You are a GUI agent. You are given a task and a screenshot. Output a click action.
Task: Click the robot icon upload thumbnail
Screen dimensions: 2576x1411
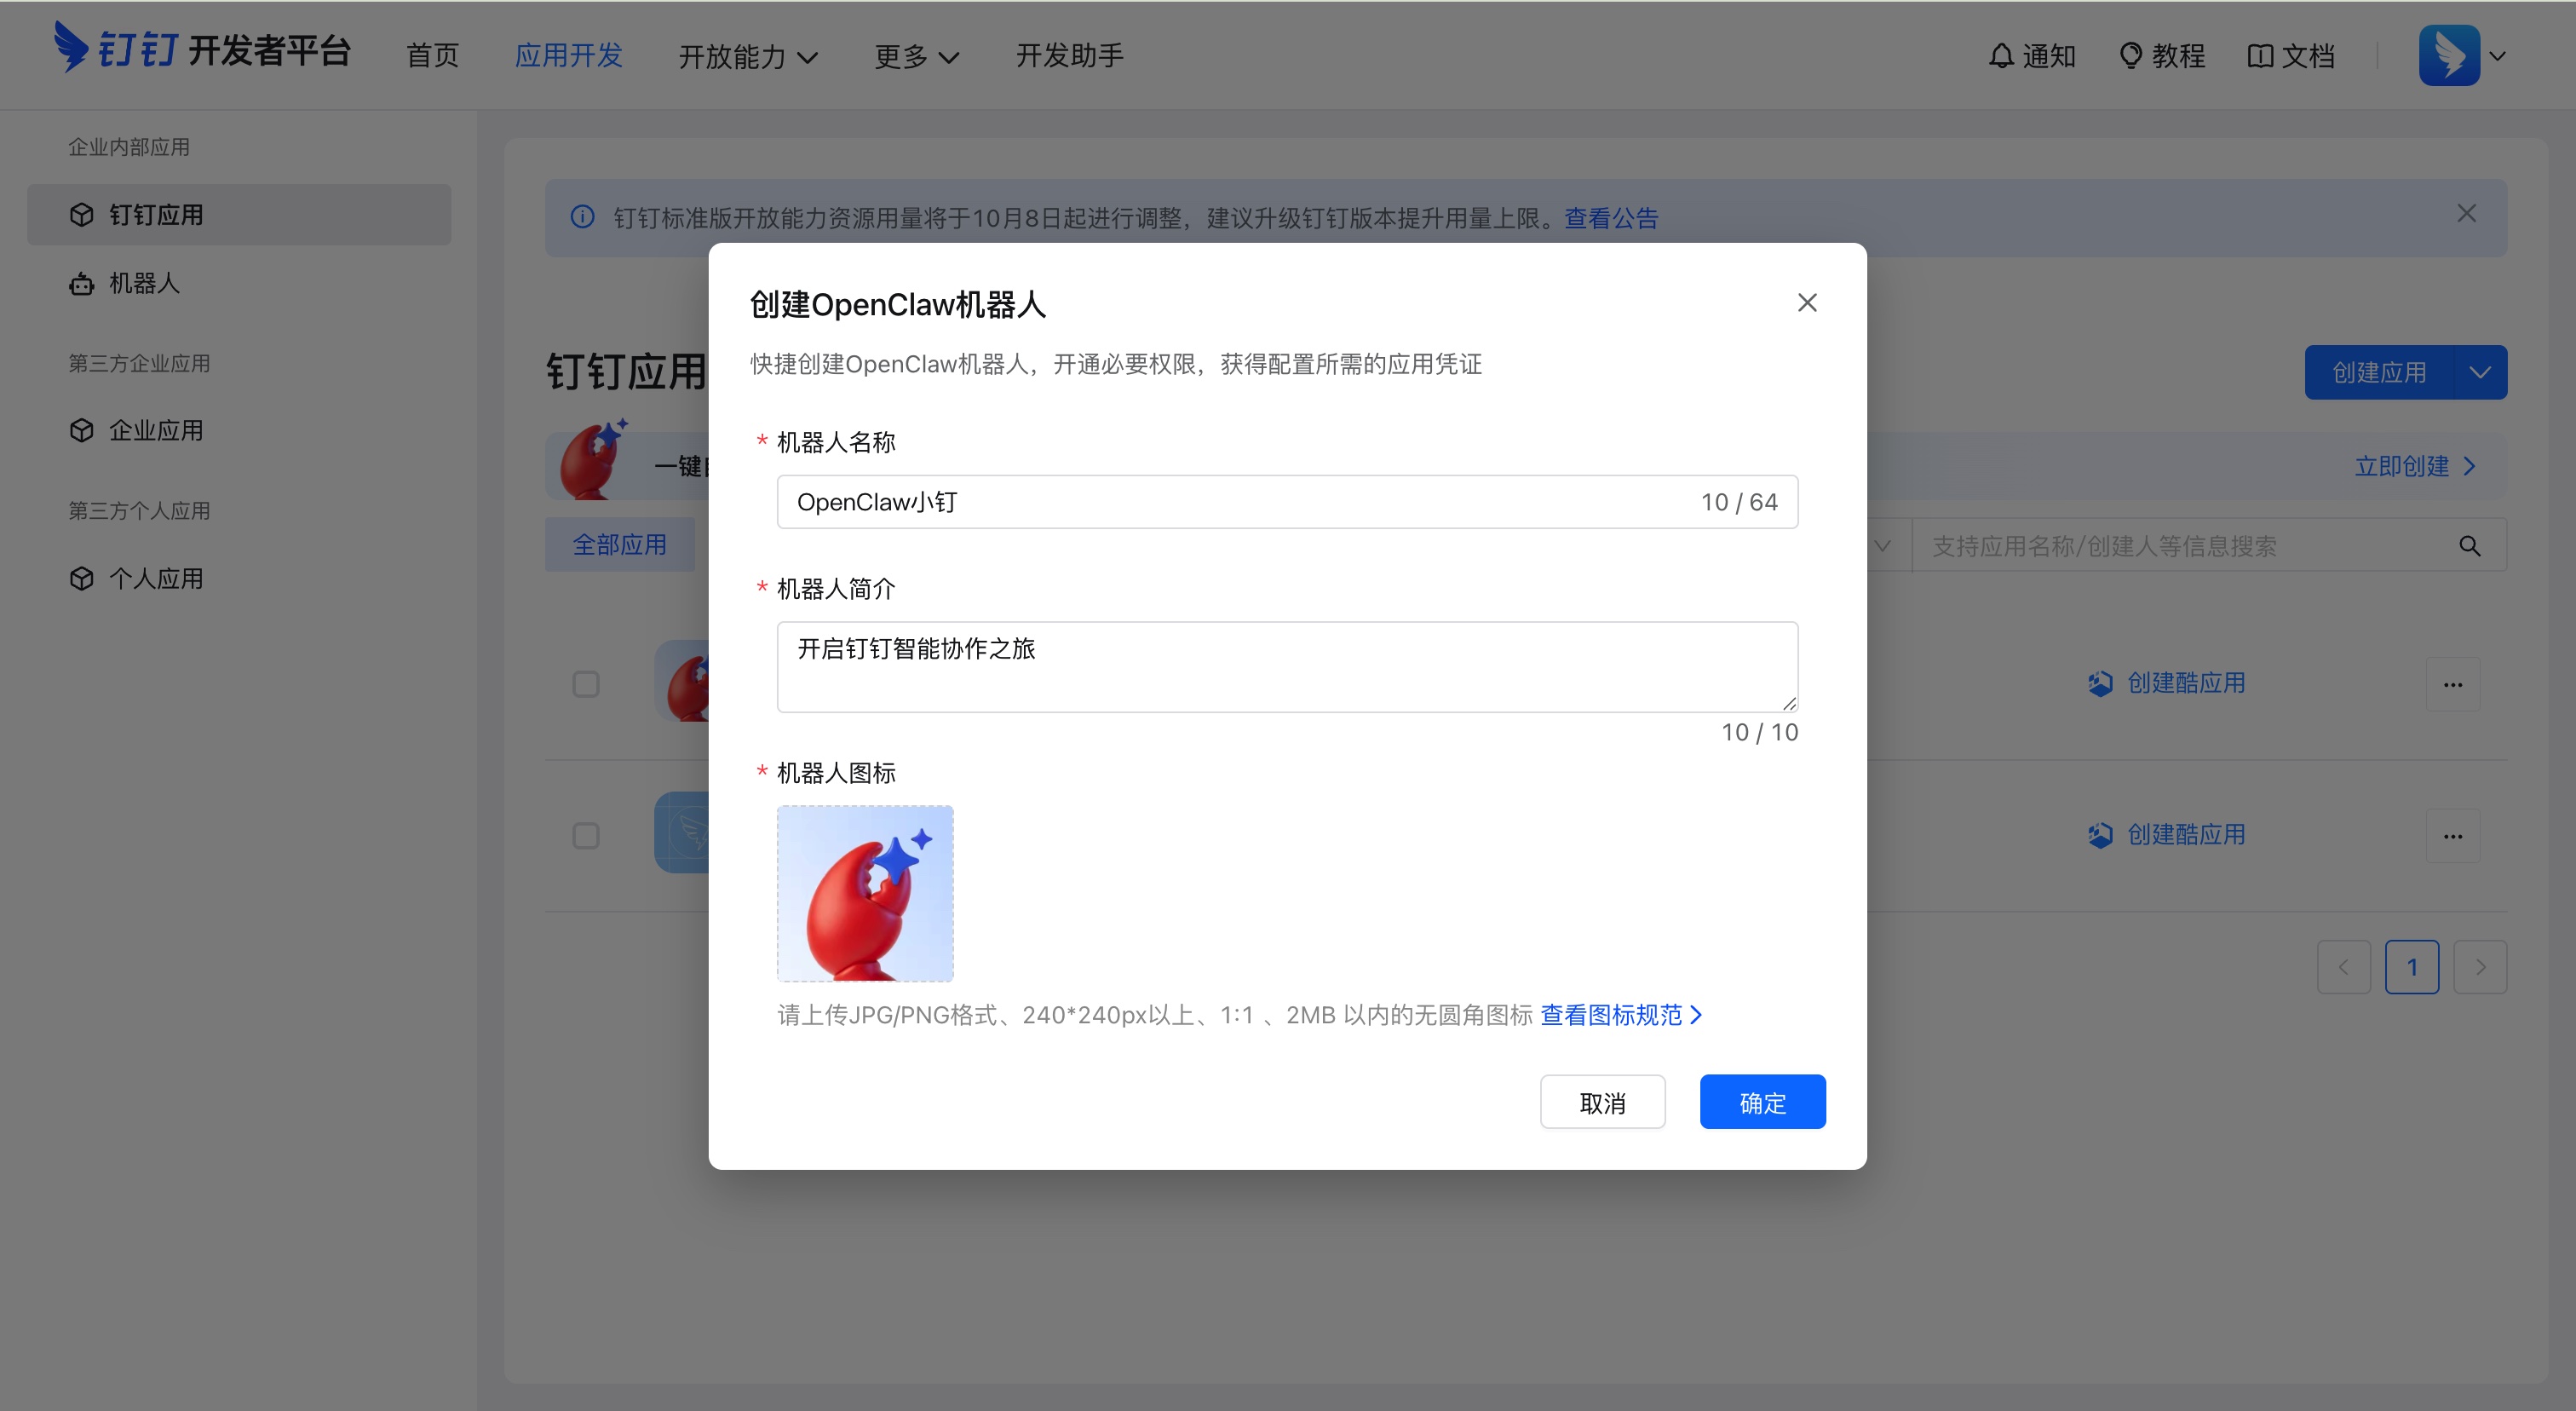tap(864, 892)
